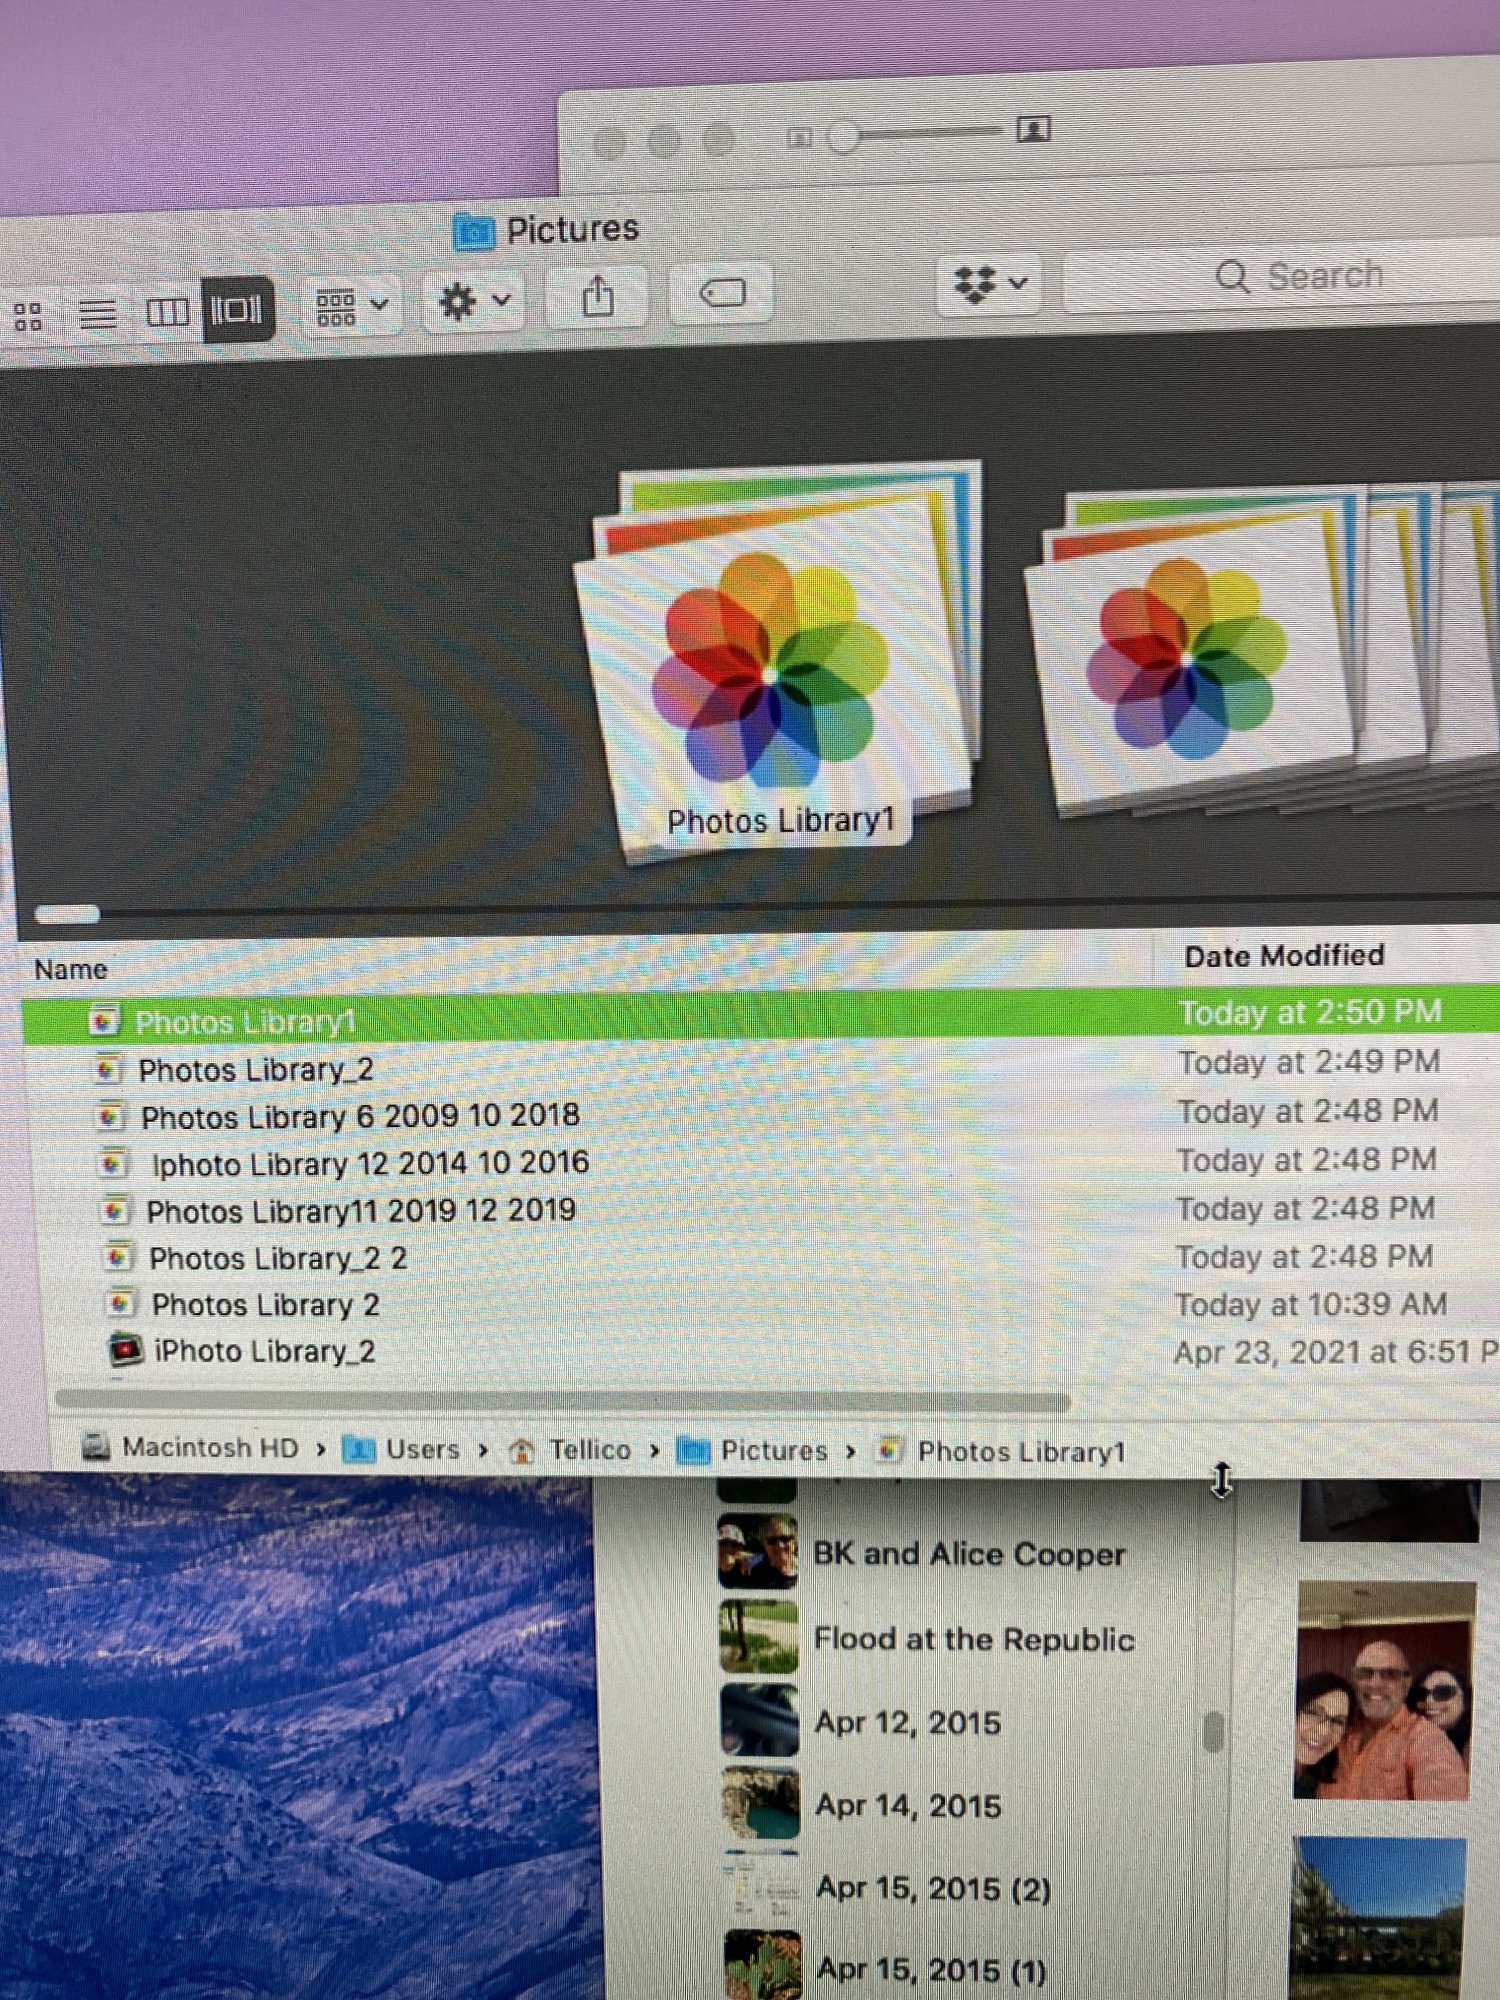
Task: Click the Iphoto Library 12 file icon
Action: 114,1163
